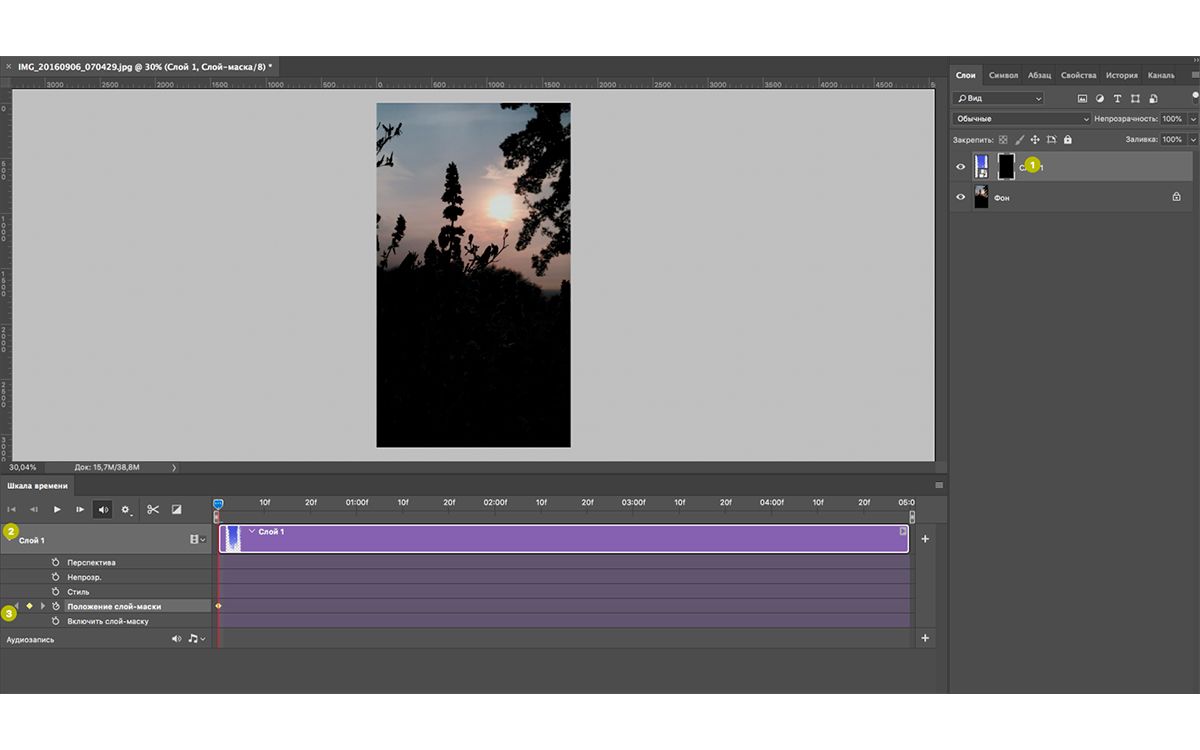Go to first frame in timeline
The width and height of the screenshot is (1200, 750).
pos(12,510)
